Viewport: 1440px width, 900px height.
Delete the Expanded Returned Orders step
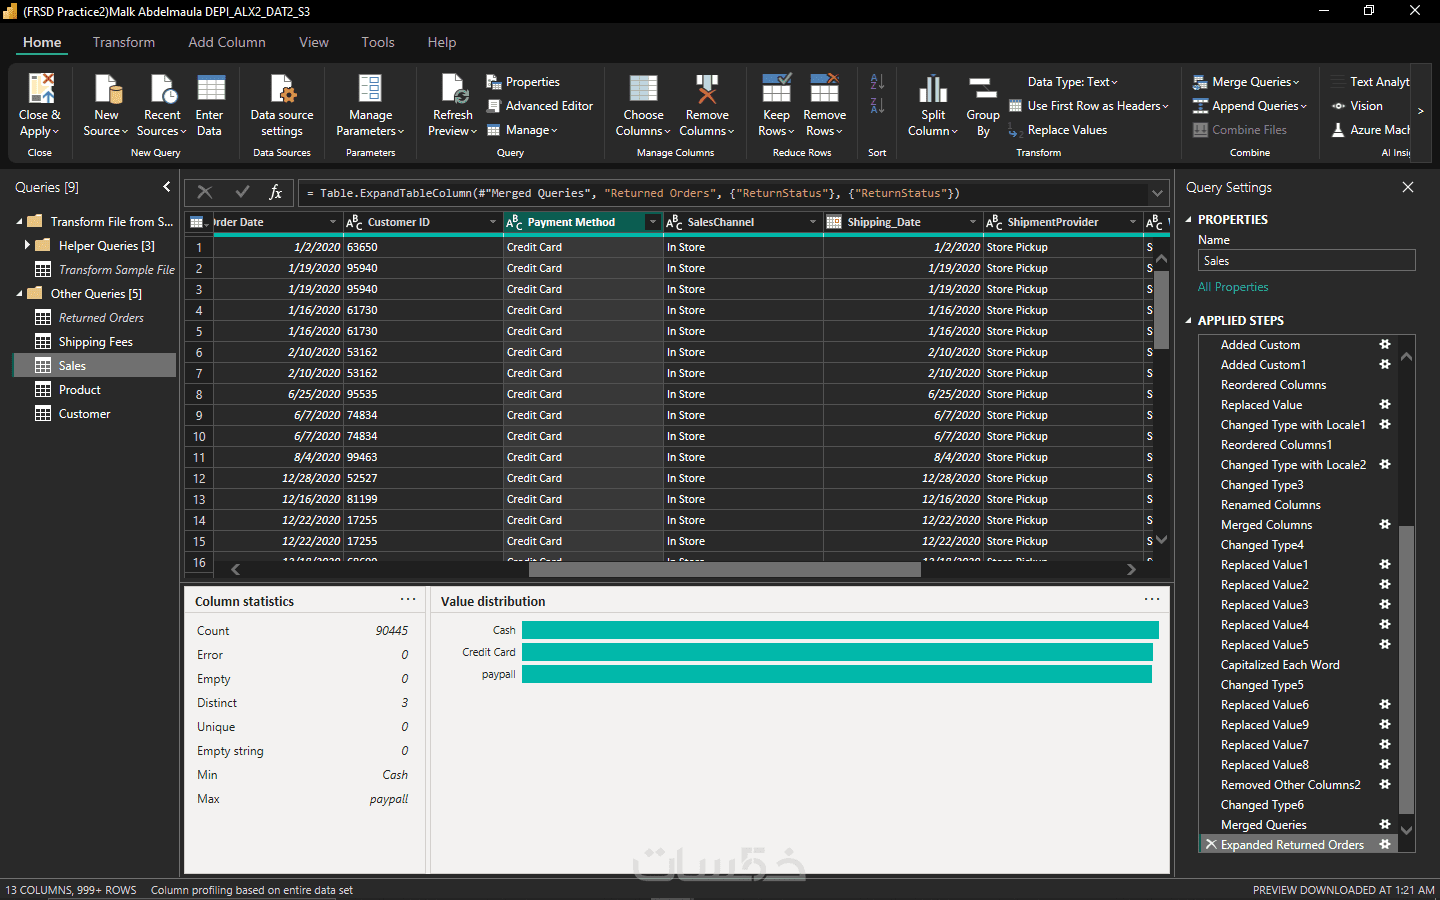[x=1211, y=844]
